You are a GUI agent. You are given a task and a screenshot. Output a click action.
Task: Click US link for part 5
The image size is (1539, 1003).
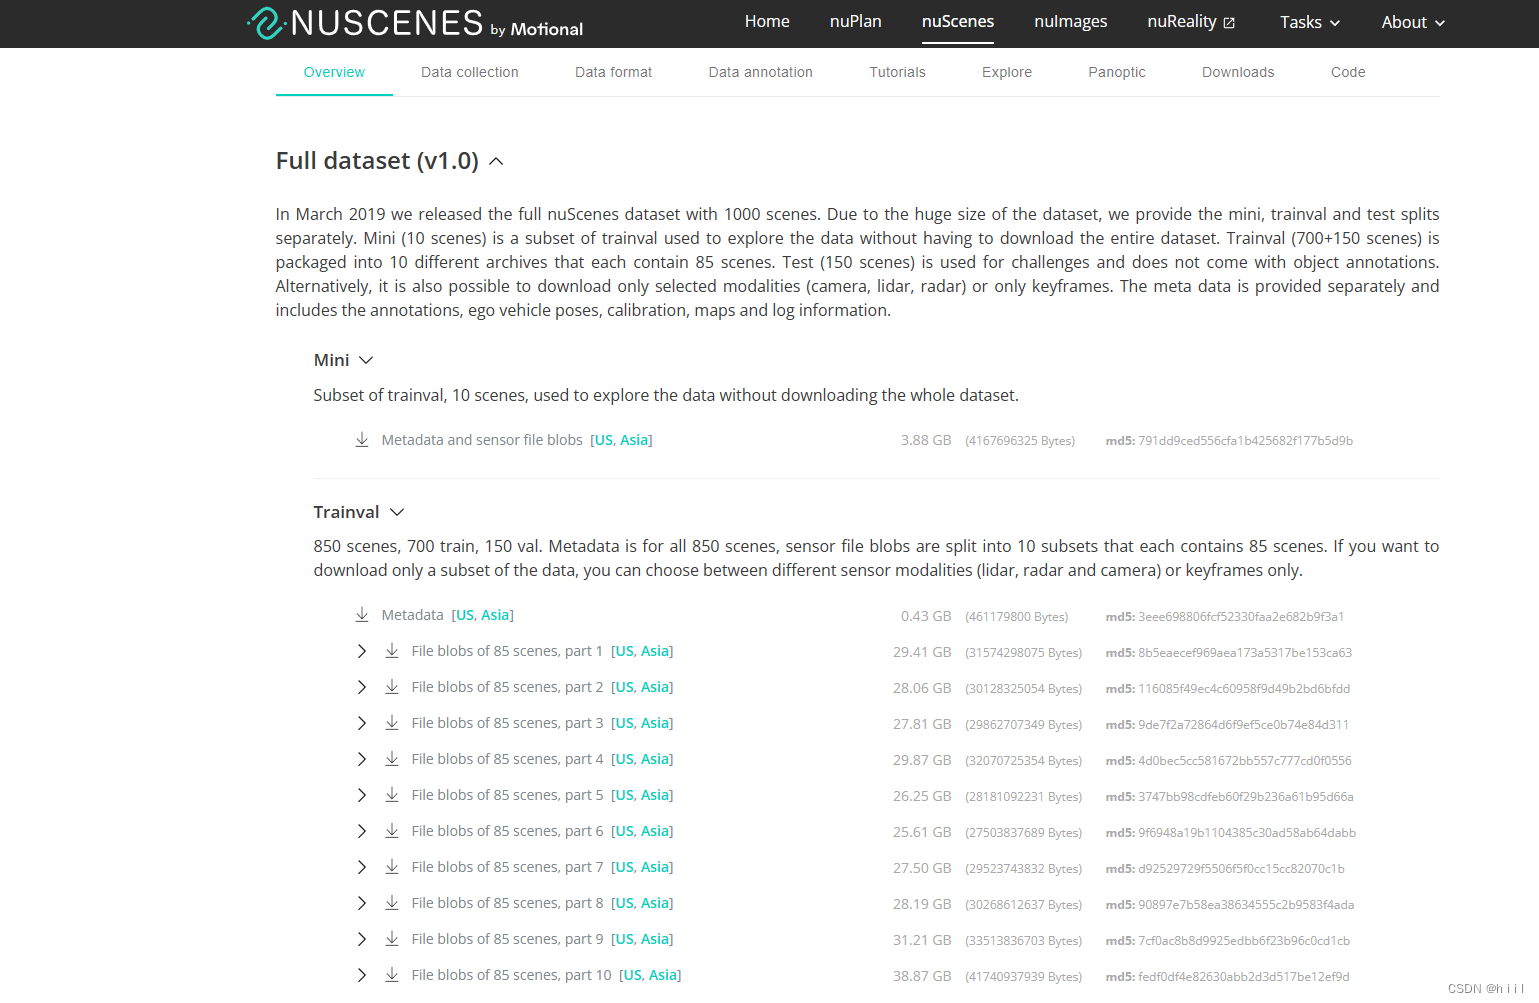click(625, 795)
